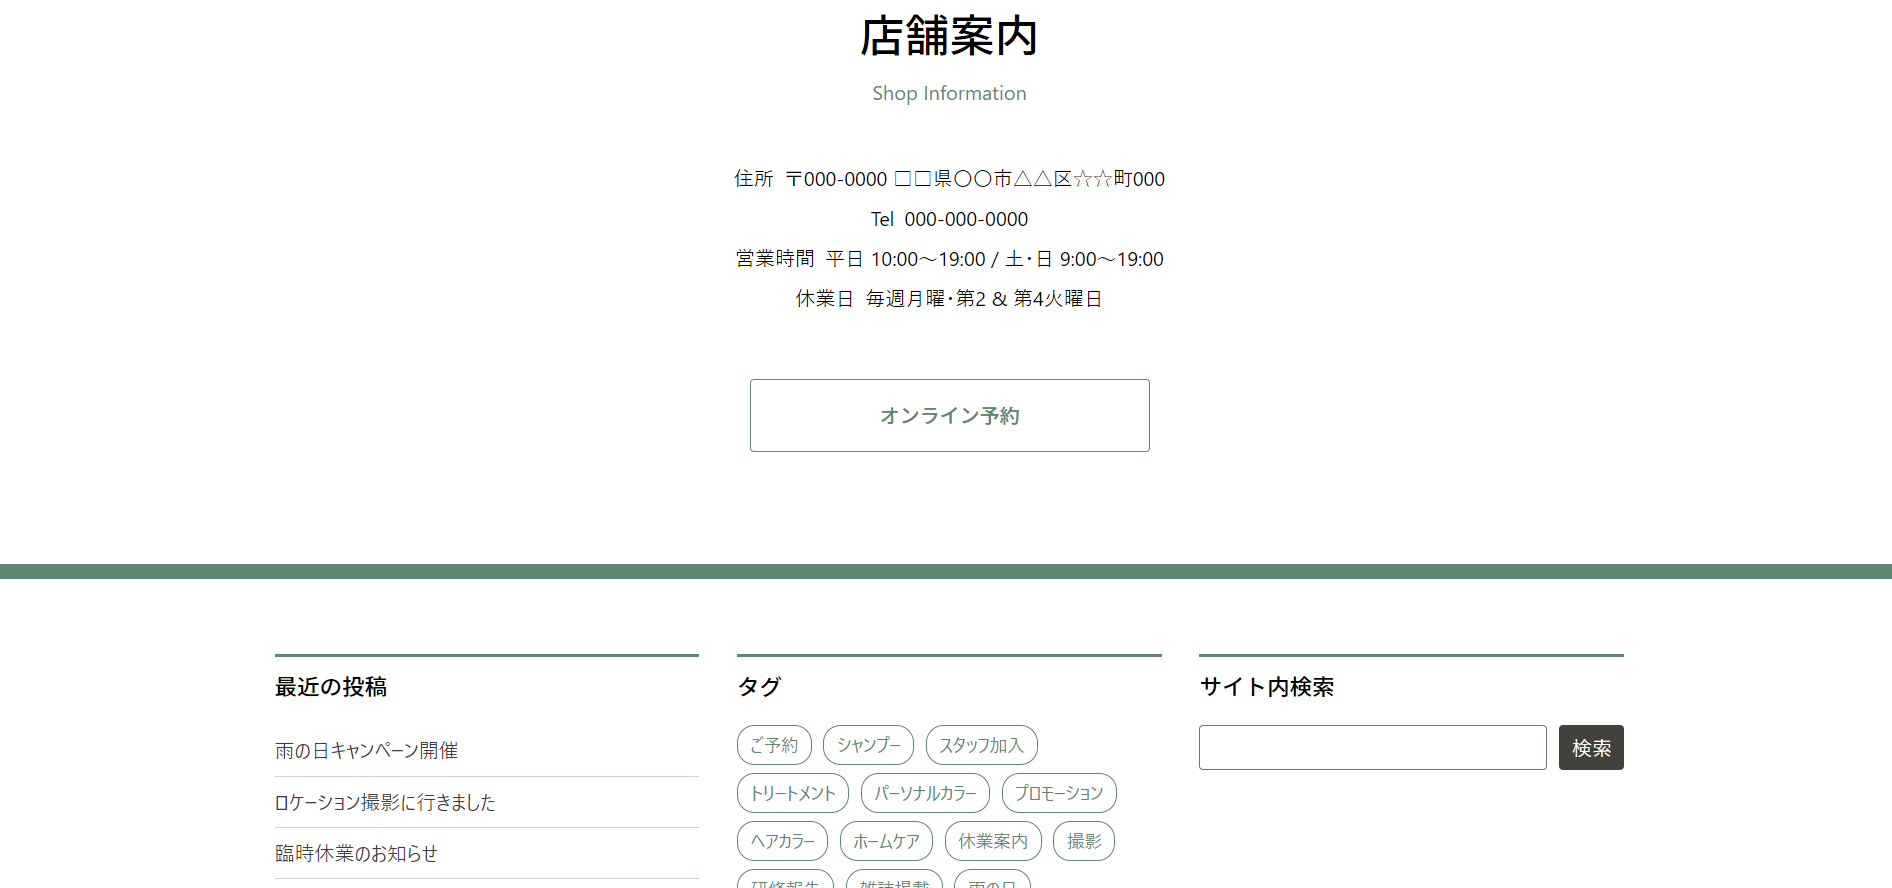Image resolution: width=1892 pixels, height=888 pixels.
Task: Click the トリートメント tag
Action: (x=792, y=793)
